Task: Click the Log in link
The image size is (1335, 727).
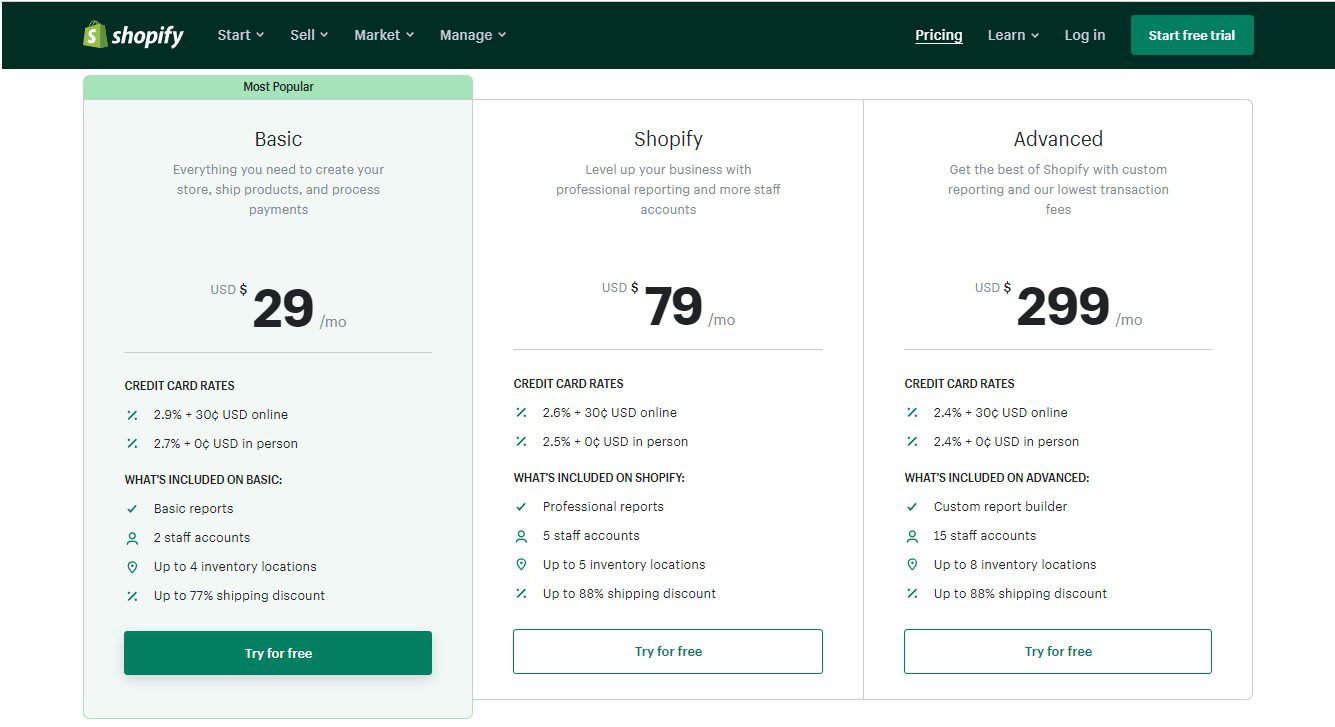Action: click(x=1084, y=34)
